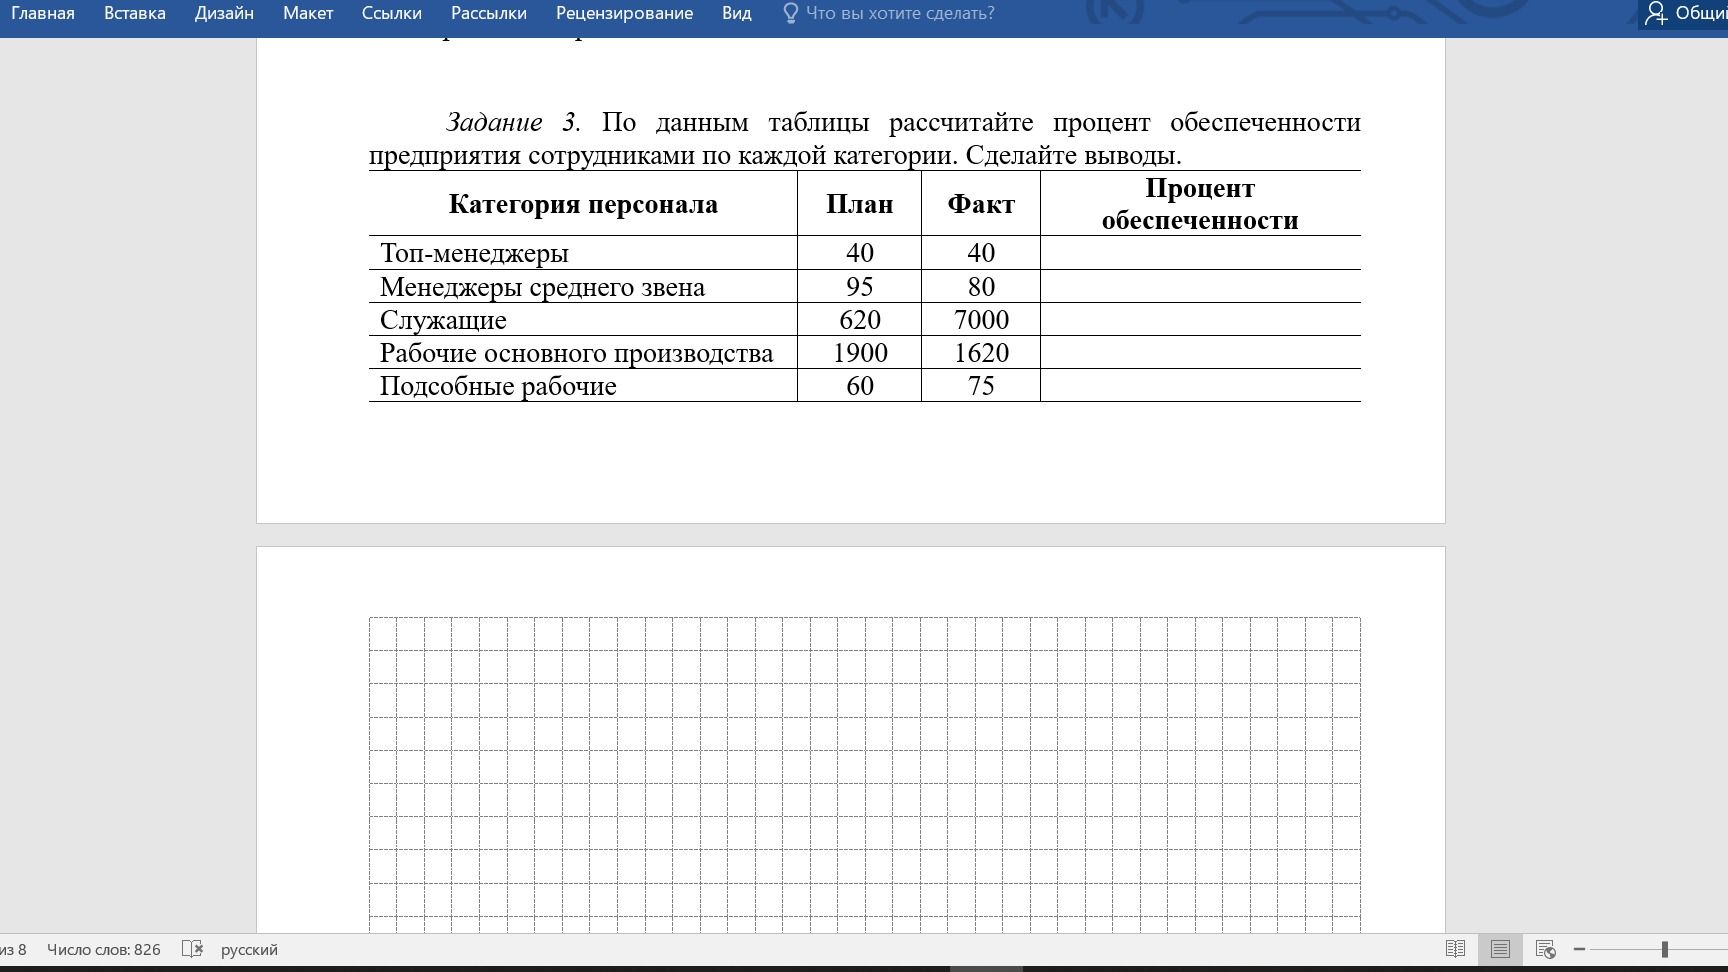Click the plan value 620
The height and width of the screenshot is (972, 1728).
point(860,320)
